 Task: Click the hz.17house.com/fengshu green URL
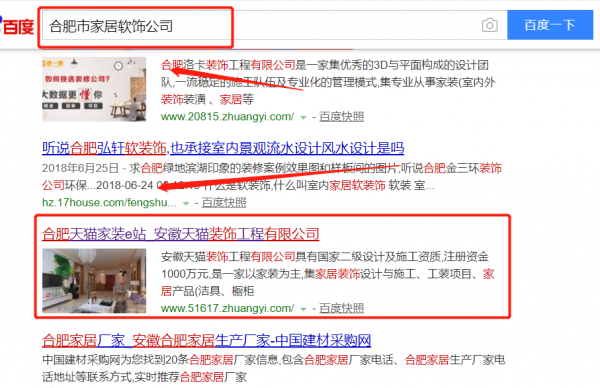(109, 203)
